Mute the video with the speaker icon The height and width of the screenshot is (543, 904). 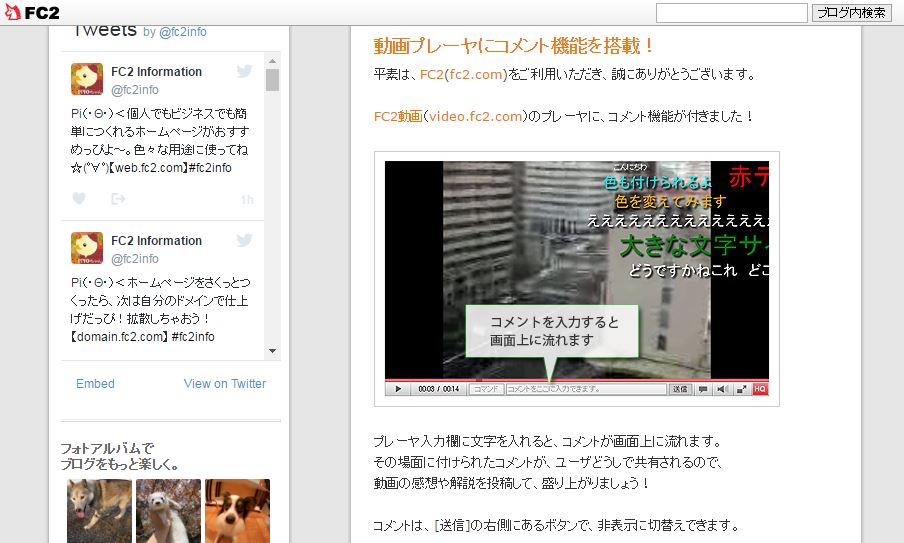(x=722, y=389)
